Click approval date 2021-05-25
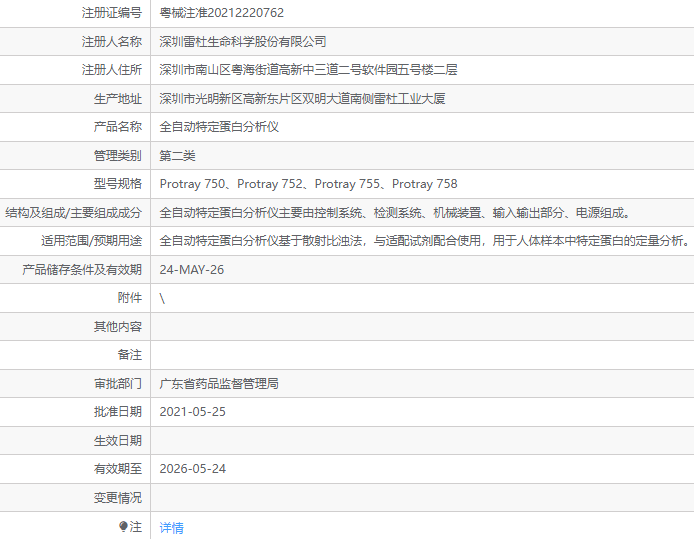Viewport: 694px width, 539px height. (x=193, y=412)
